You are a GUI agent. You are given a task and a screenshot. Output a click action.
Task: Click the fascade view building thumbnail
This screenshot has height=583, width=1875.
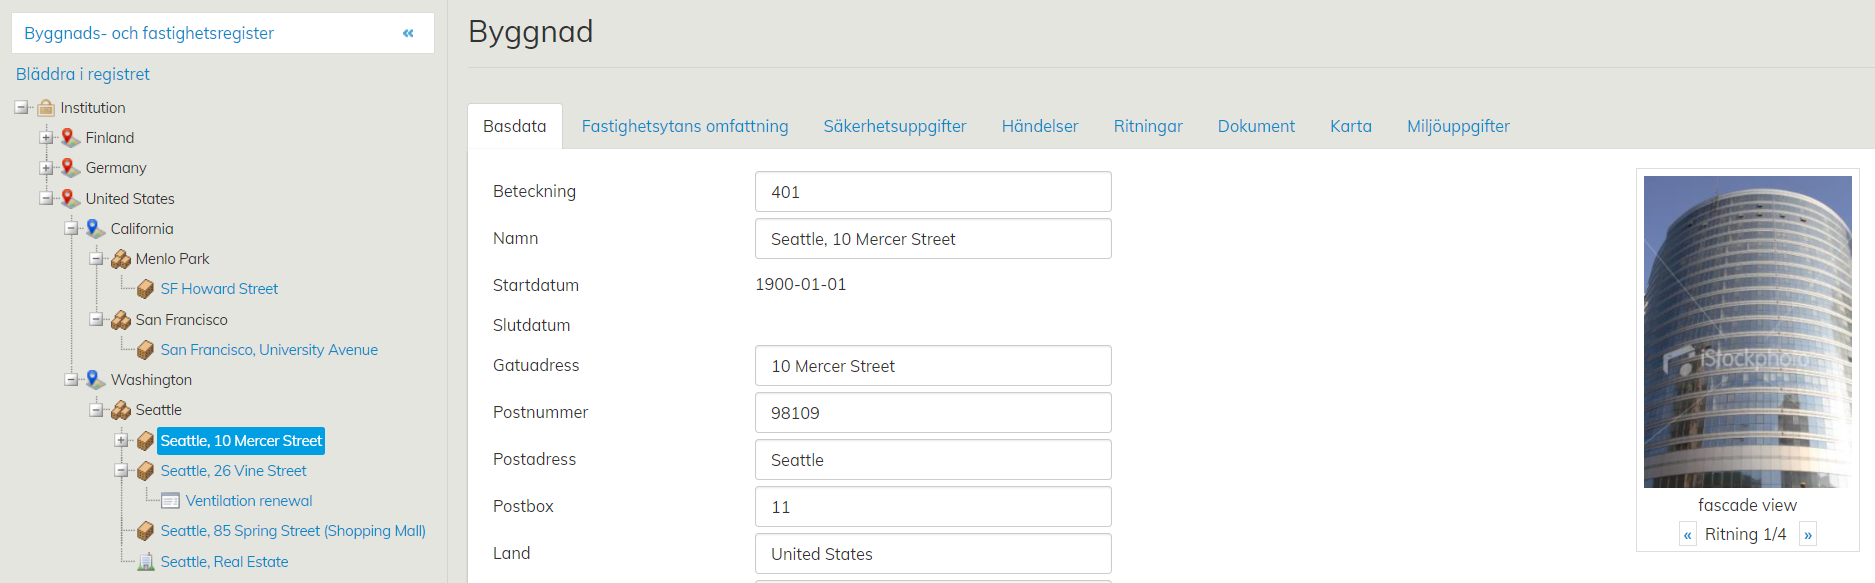[1747, 332]
